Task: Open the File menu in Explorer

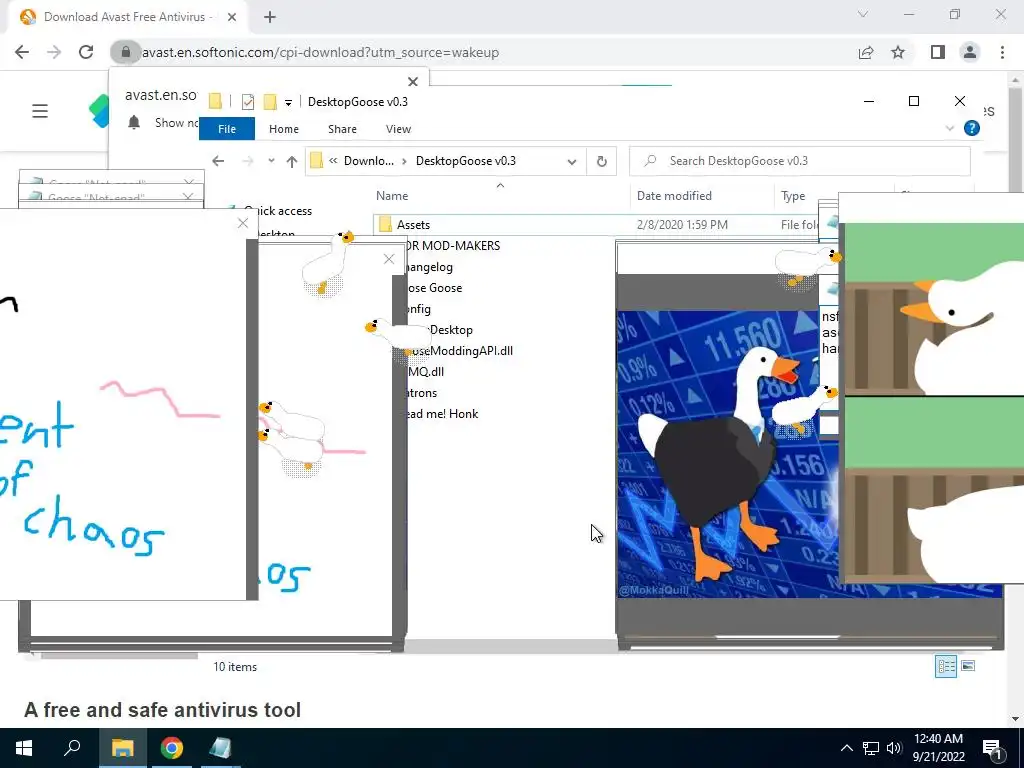Action: click(x=227, y=129)
